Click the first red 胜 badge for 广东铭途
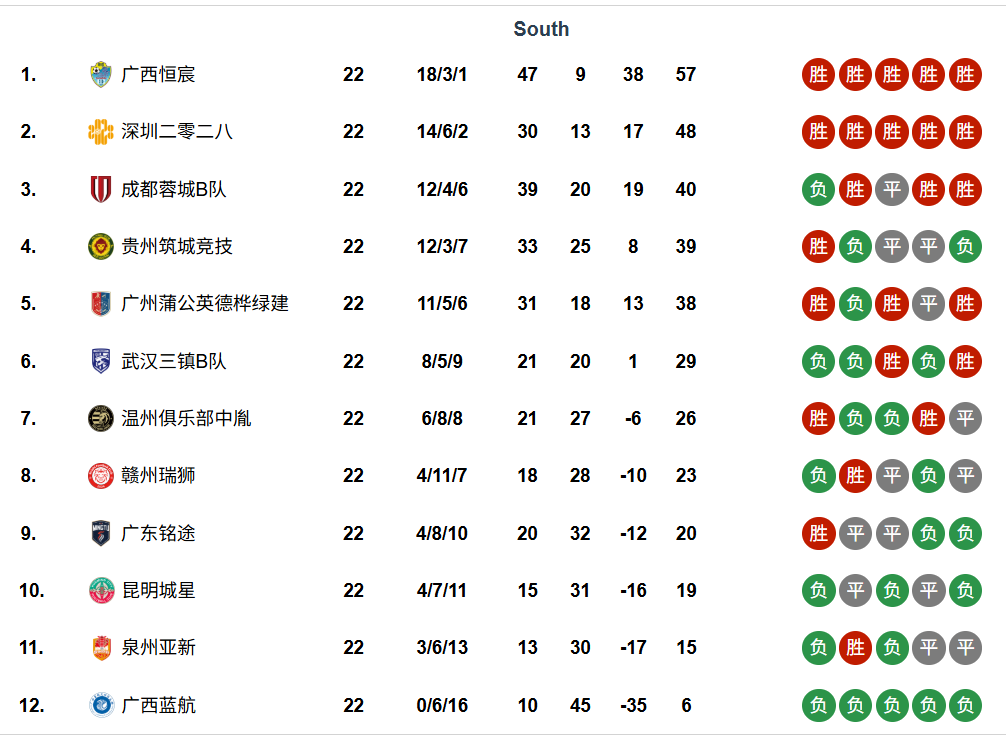 pos(818,533)
